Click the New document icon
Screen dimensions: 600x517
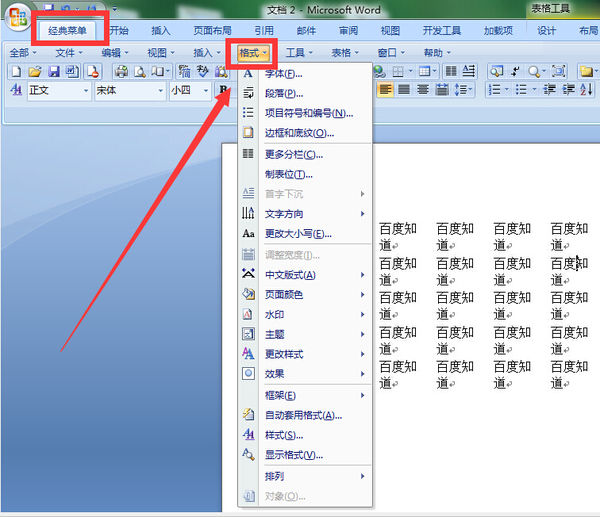(16, 71)
